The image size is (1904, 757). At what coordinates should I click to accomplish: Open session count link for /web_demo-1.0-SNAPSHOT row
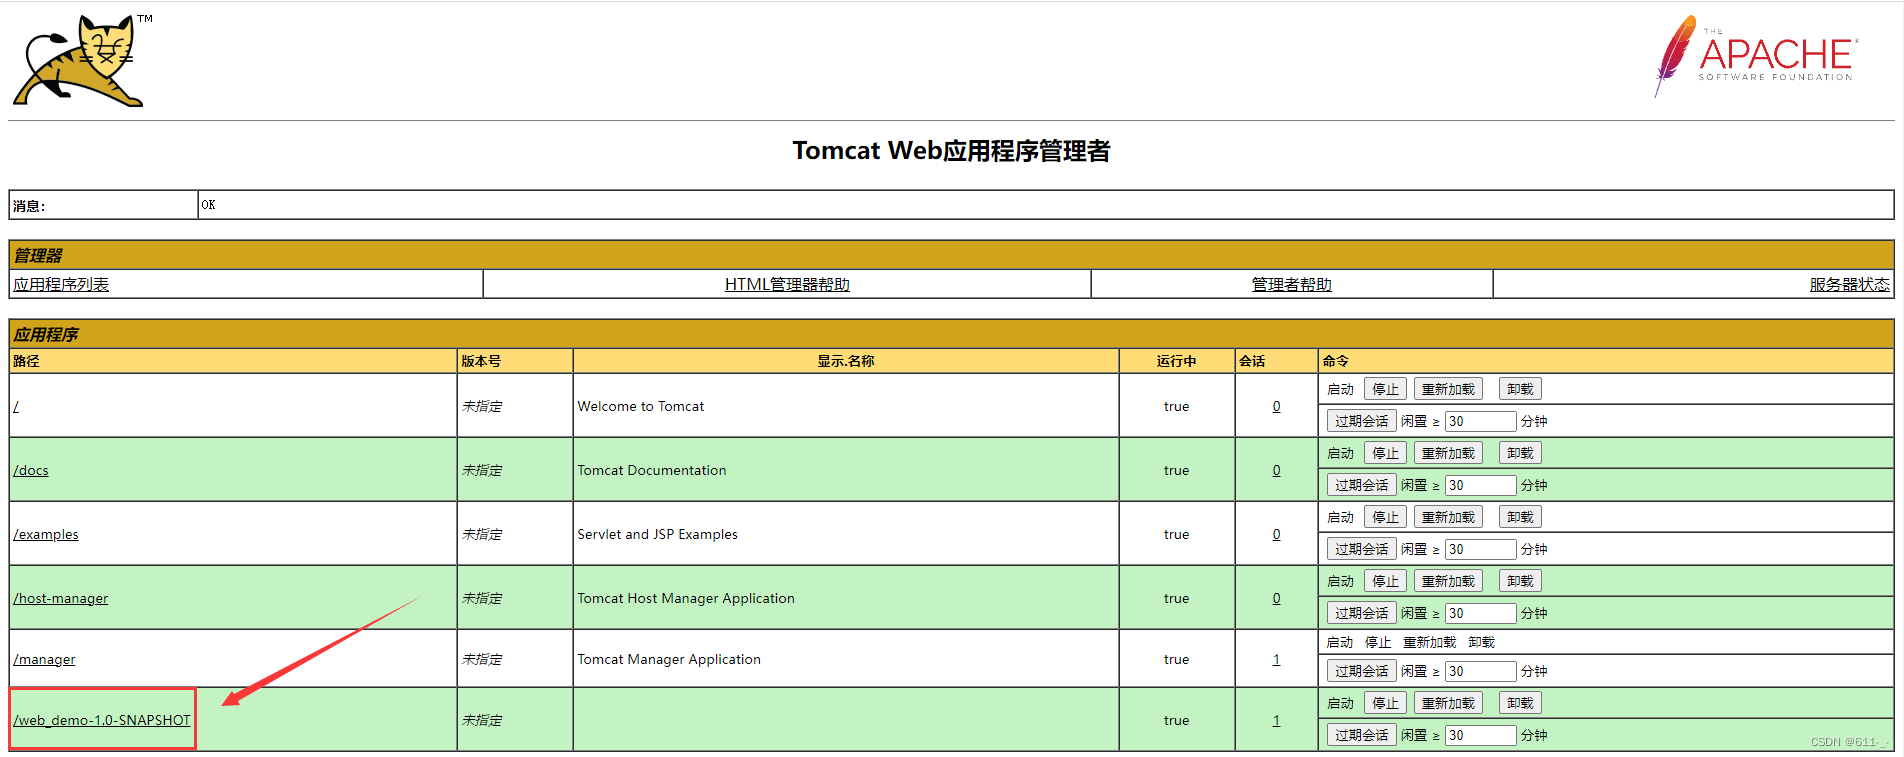click(x=1276, y=720)
